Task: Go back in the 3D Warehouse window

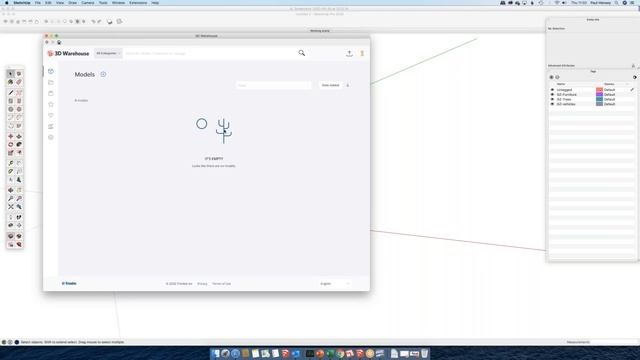Action: [x=47, y=42]
